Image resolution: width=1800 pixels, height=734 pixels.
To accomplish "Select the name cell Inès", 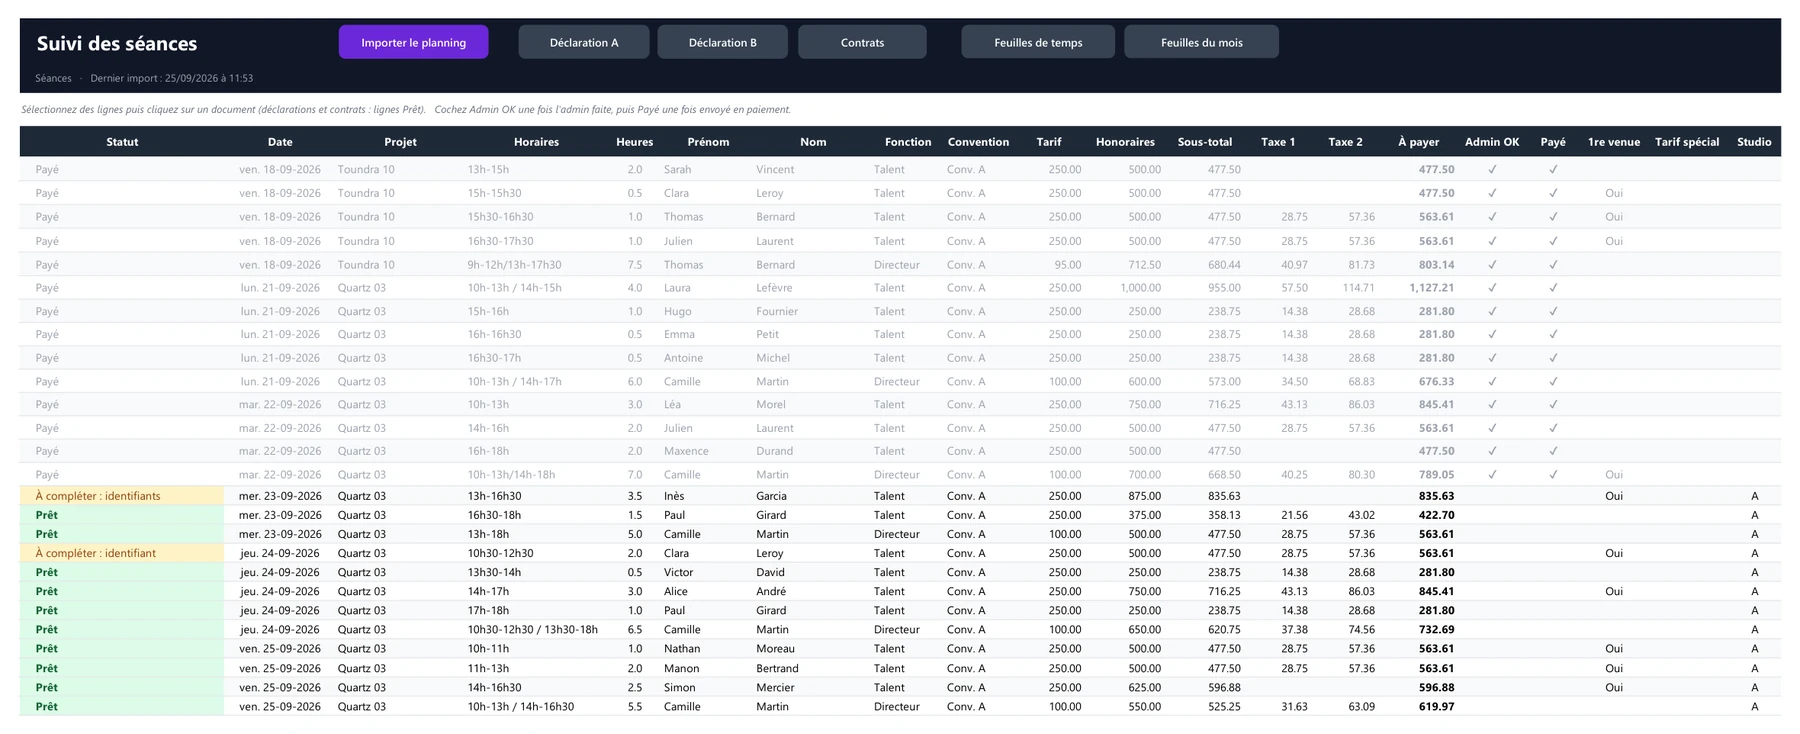I will [x=674, y=496].
